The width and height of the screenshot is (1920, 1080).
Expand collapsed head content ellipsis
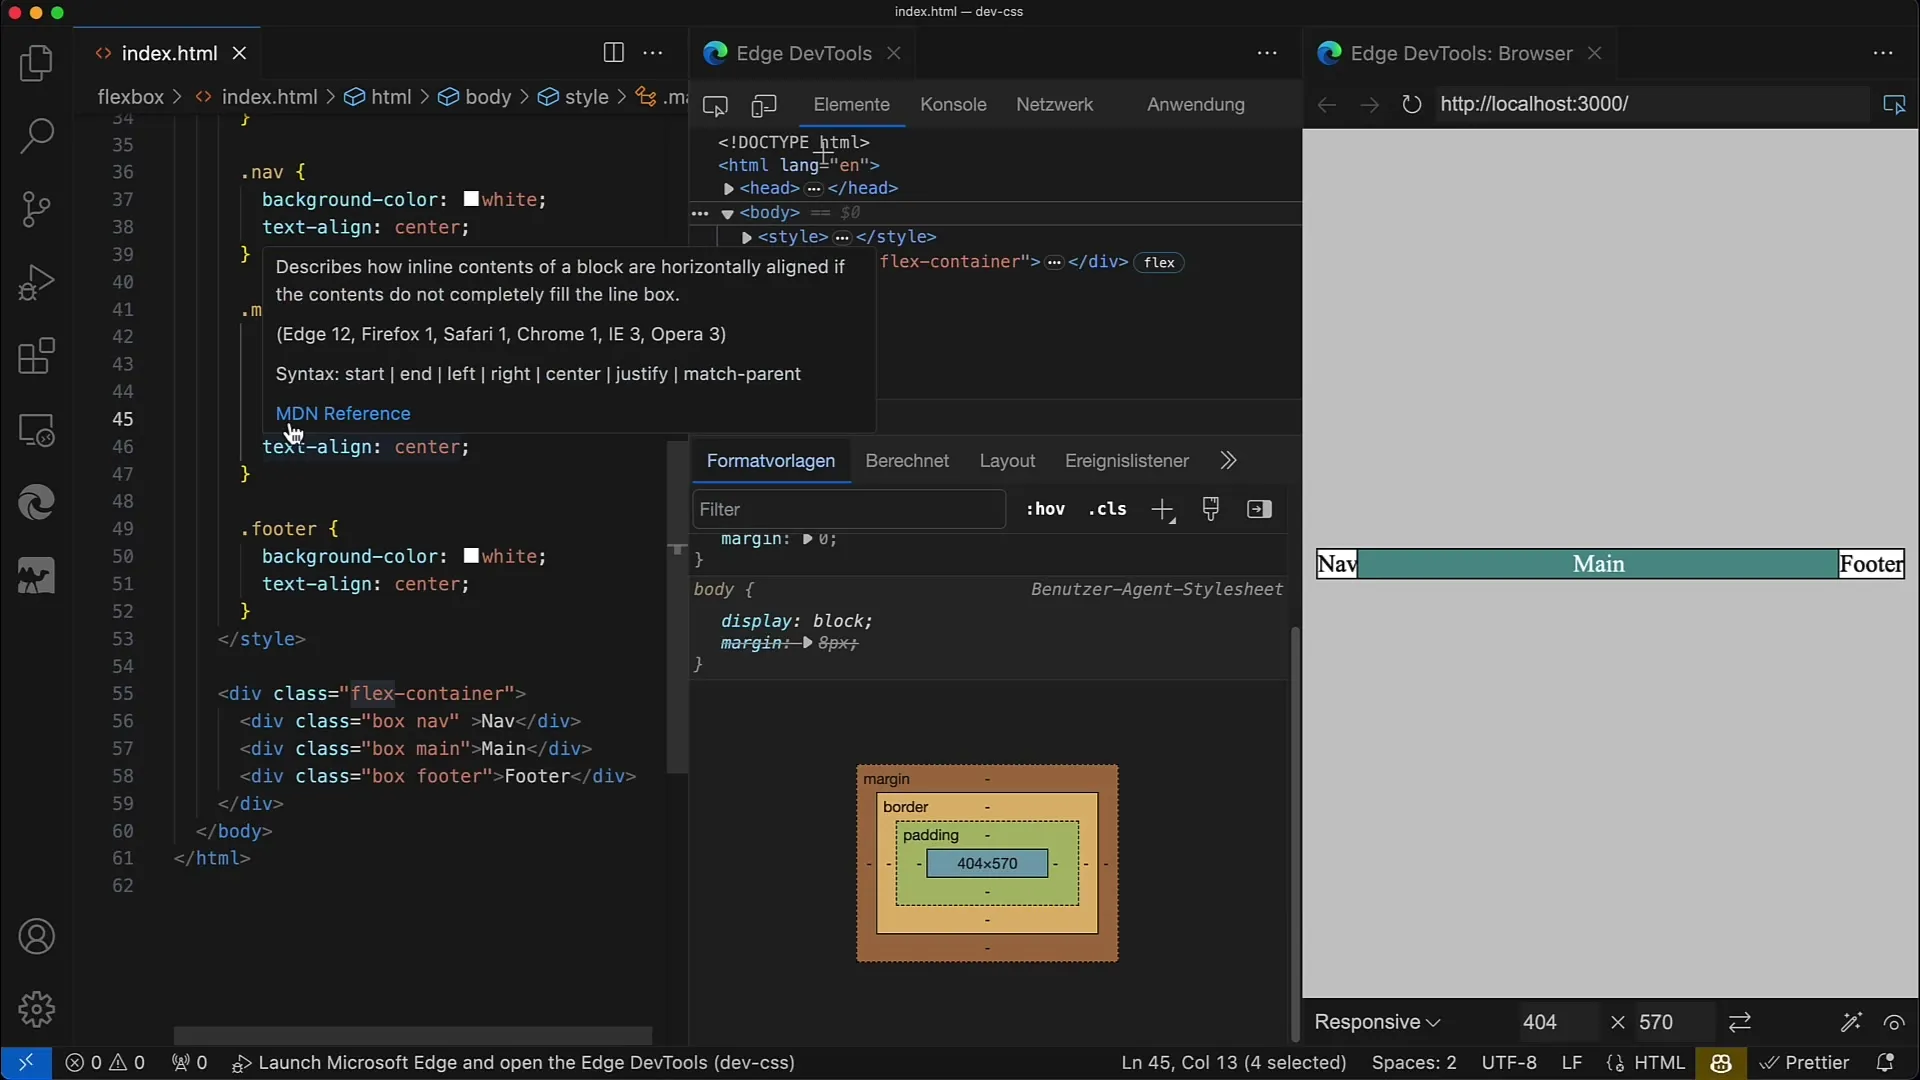tap(814, 189)
